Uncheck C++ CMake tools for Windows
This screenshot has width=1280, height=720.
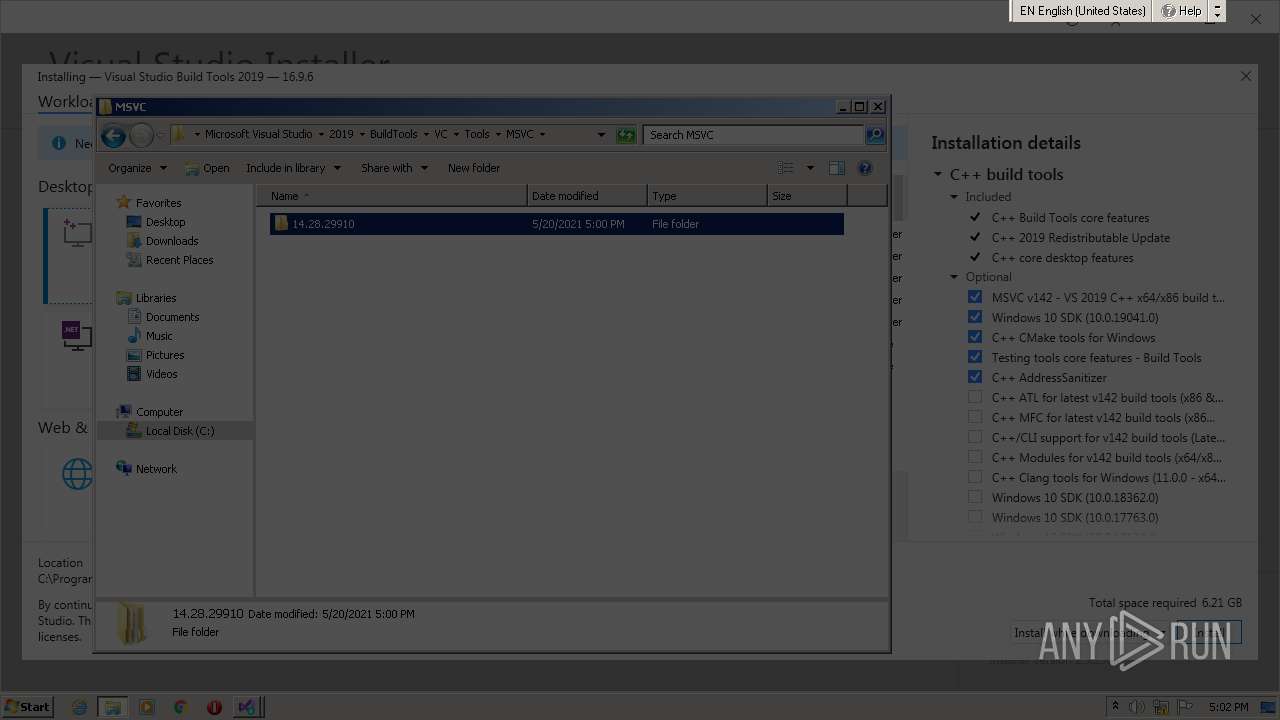(975, 337)
